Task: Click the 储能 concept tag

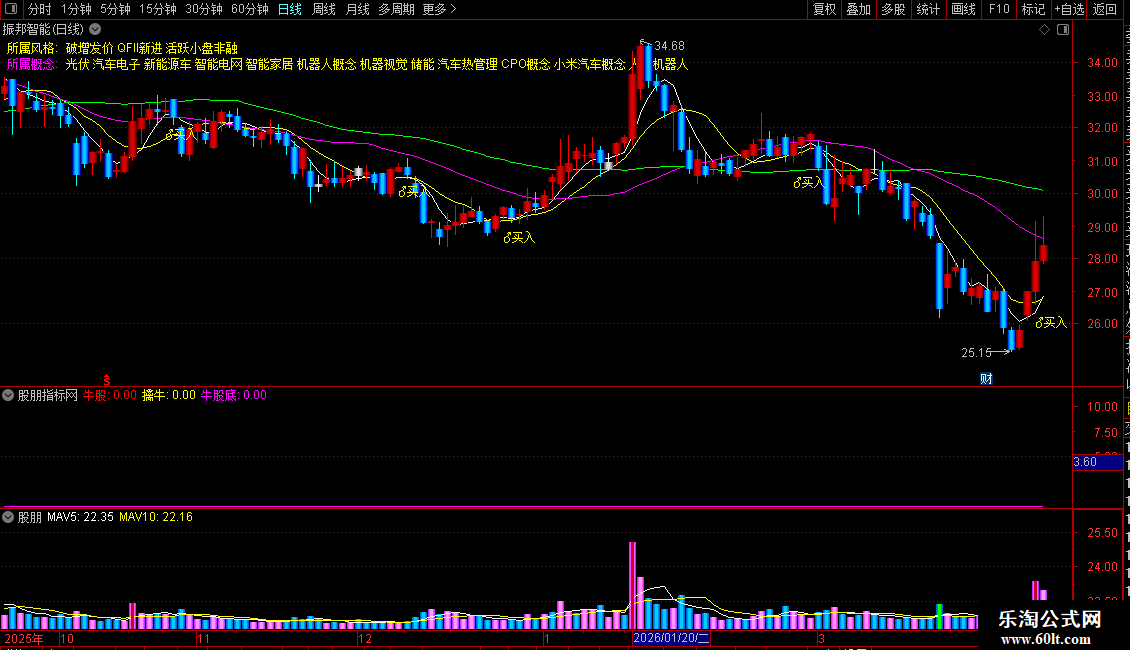Action: click(422, 64)
